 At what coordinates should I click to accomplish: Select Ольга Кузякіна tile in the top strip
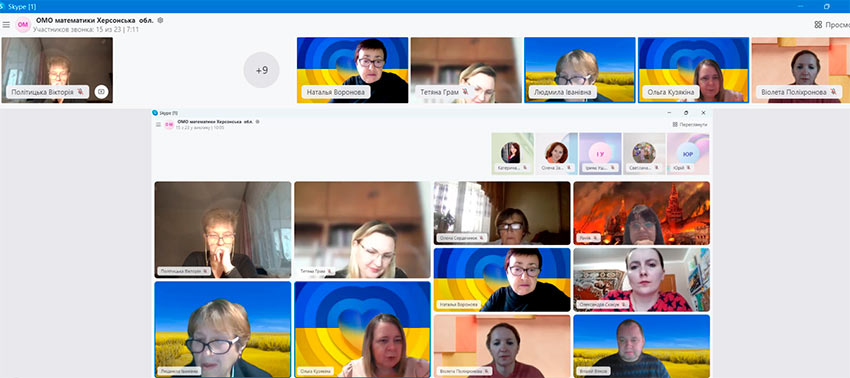tap(693, 70)
